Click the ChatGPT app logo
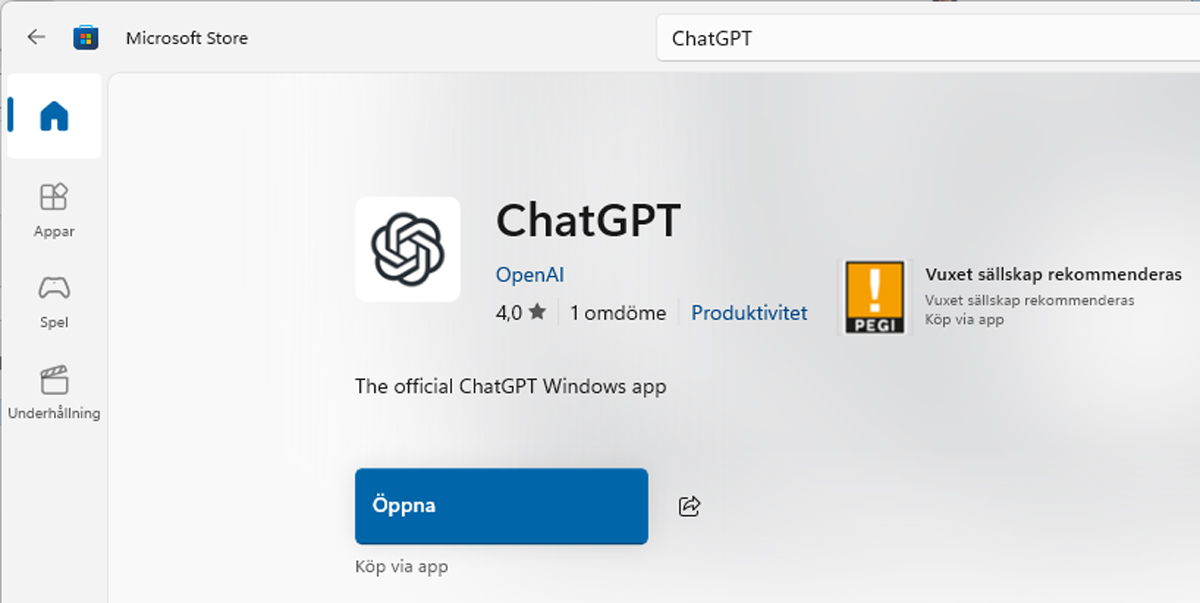Screen dimensions: 1200x603 [x=407, y=249]
